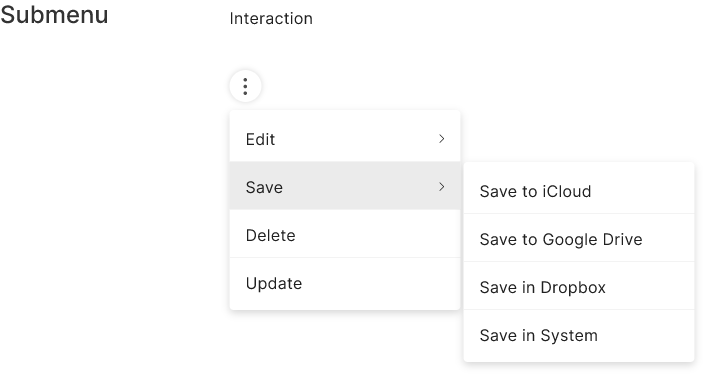Select Save to Google Drive option
Screen dimensions: 707x377
tap(579, 238)
